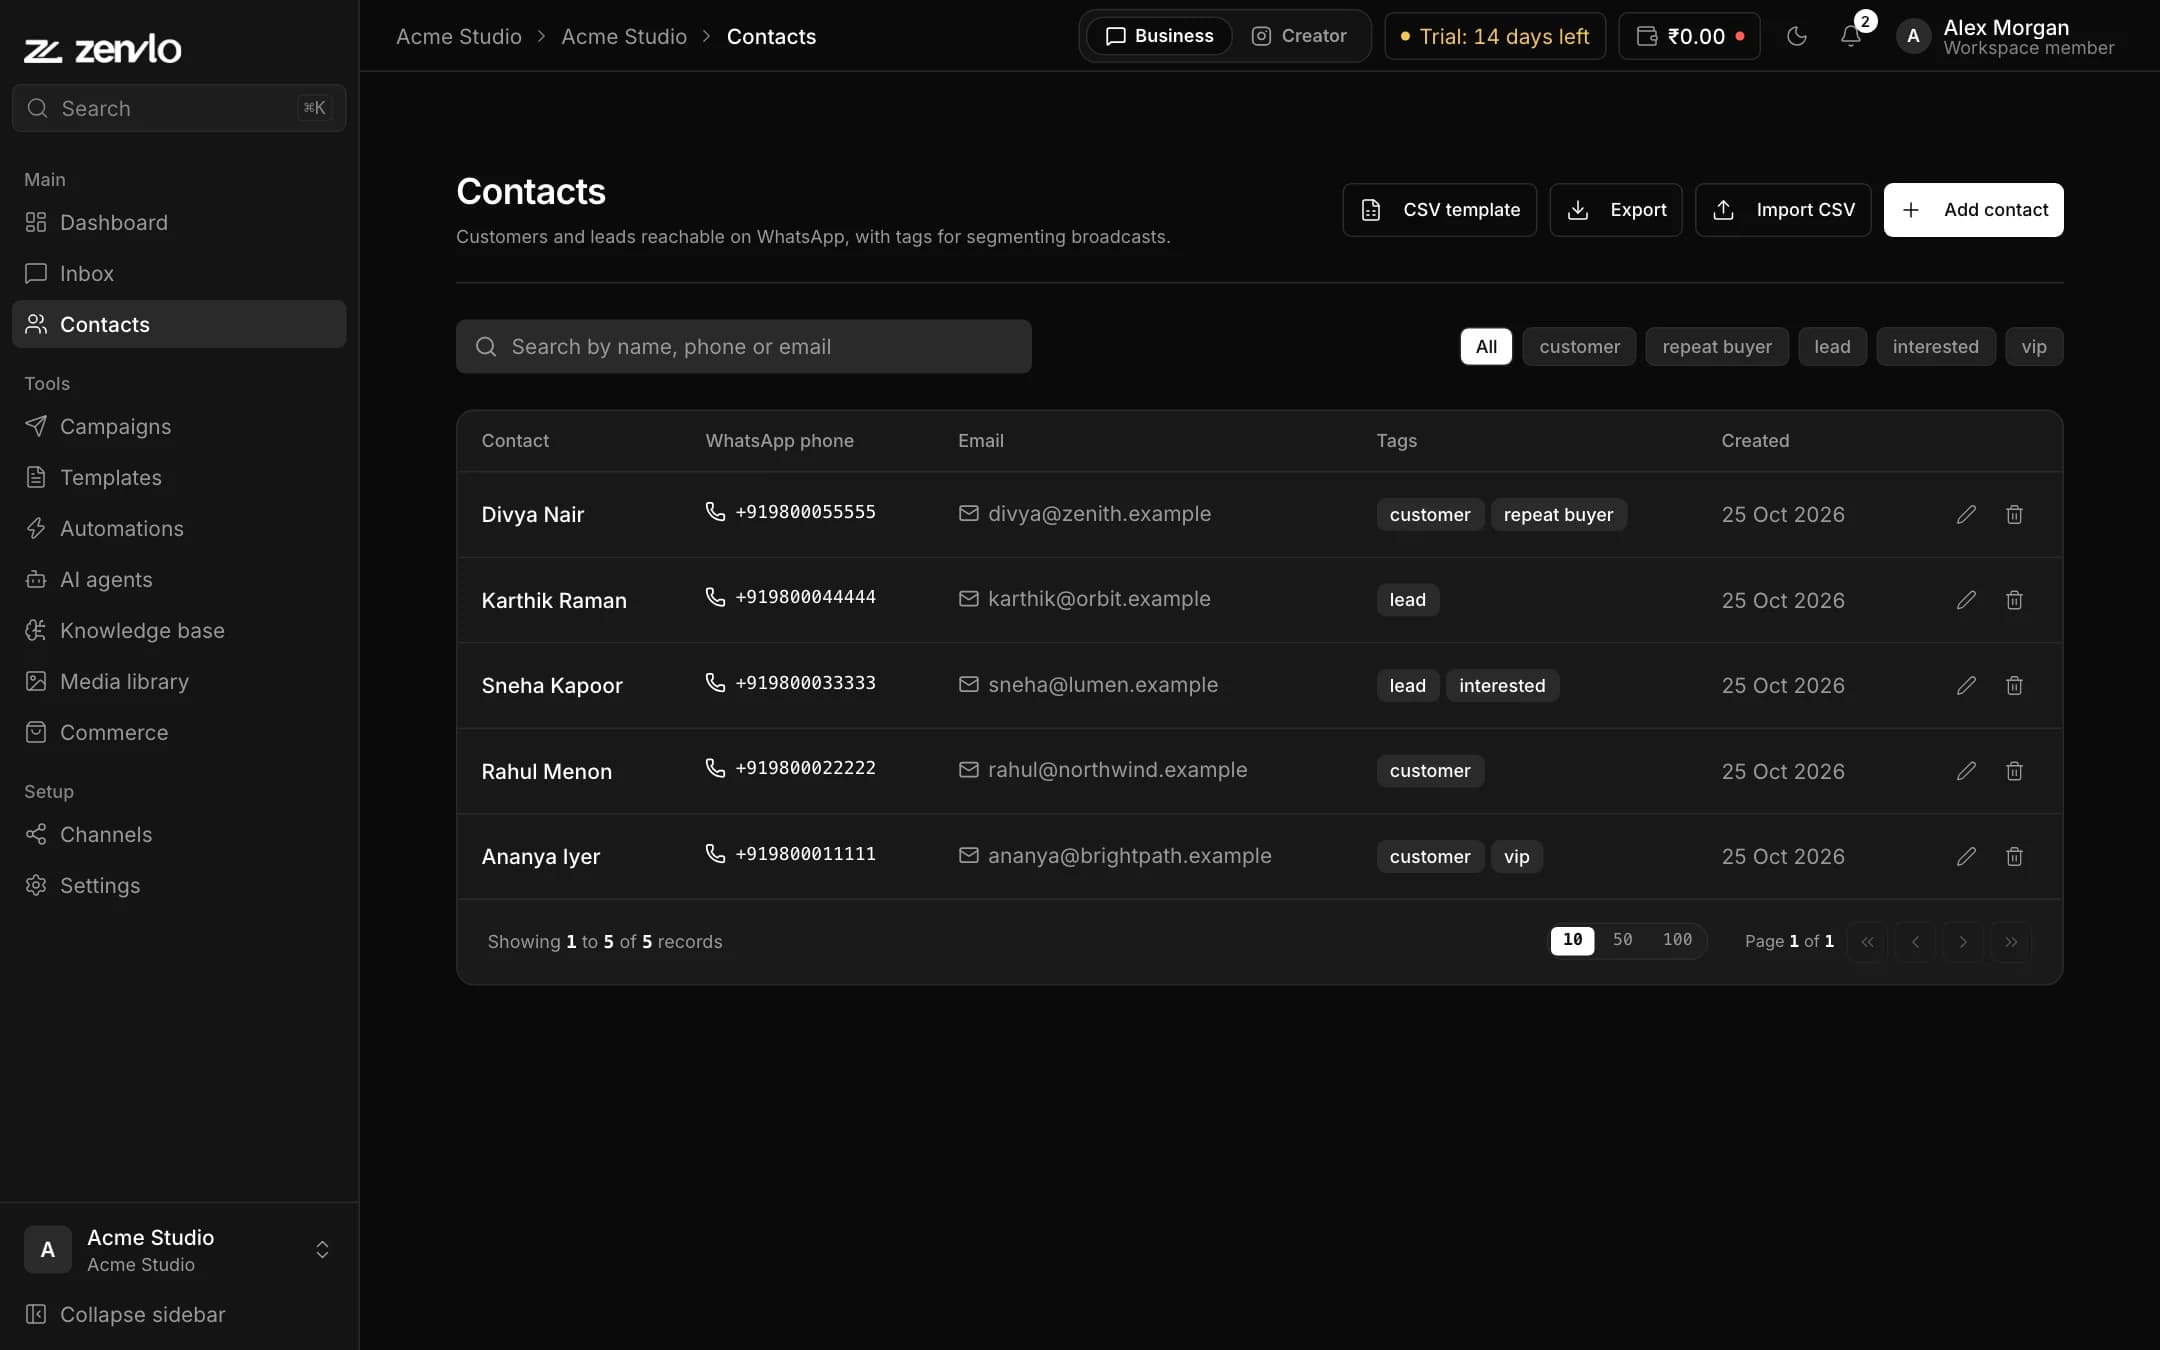
Task: Expand Acme Studio workspace switcher
Action: [179, 1250]
